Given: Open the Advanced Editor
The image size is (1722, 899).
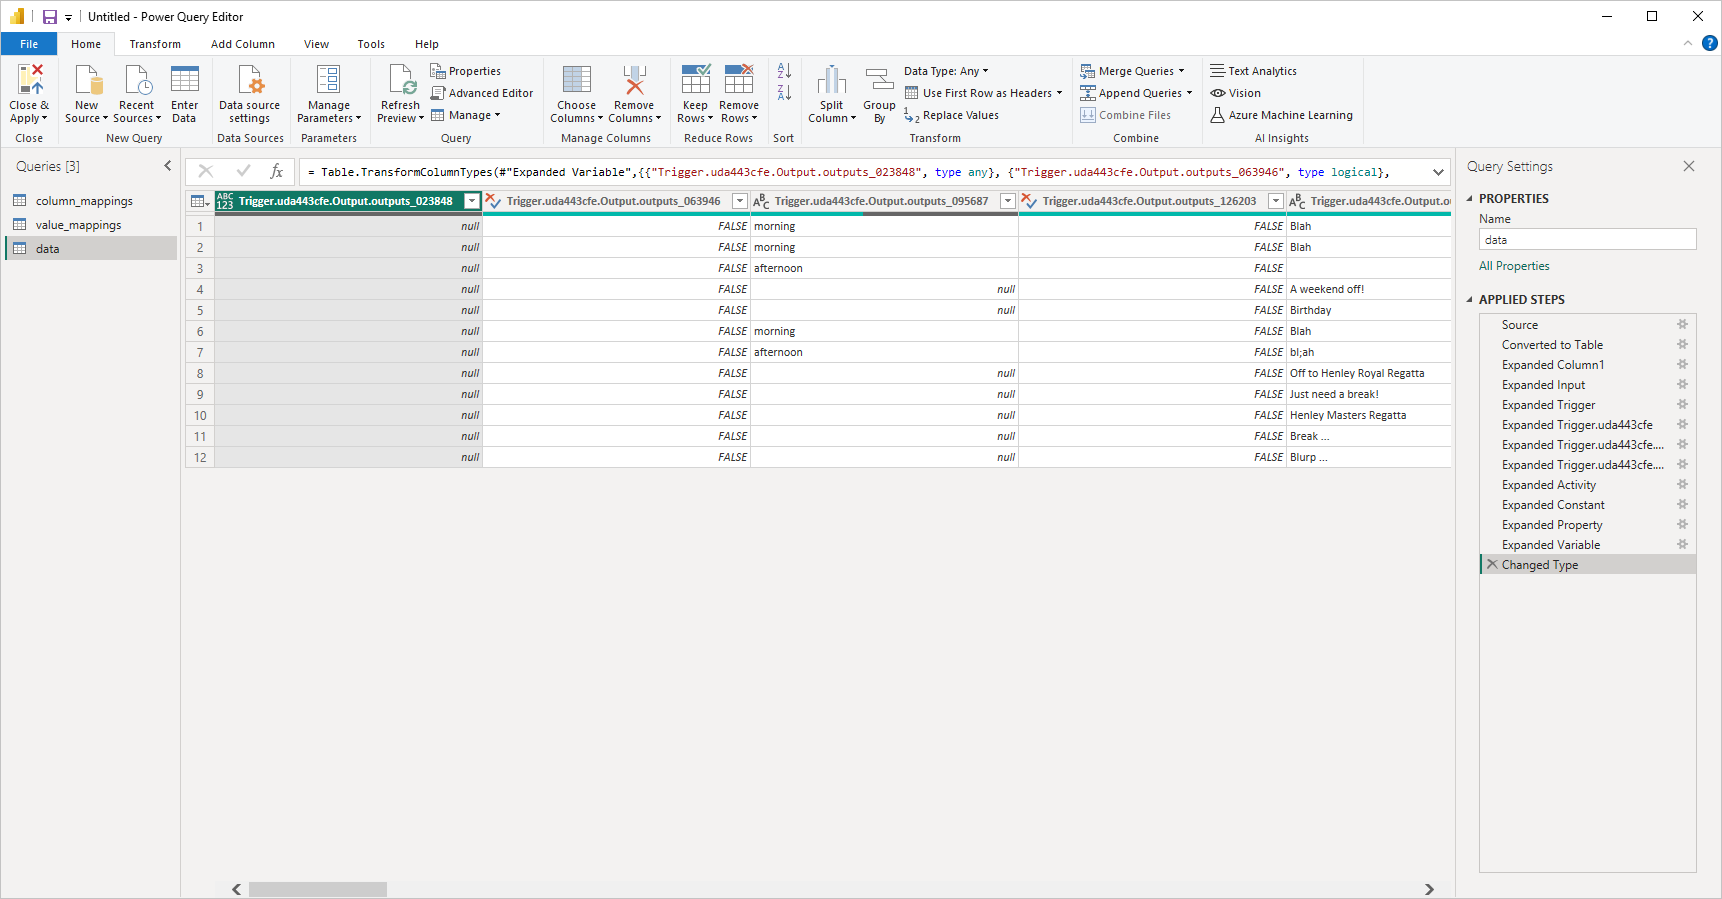Looking at the screenshot, I should point(482,93).
